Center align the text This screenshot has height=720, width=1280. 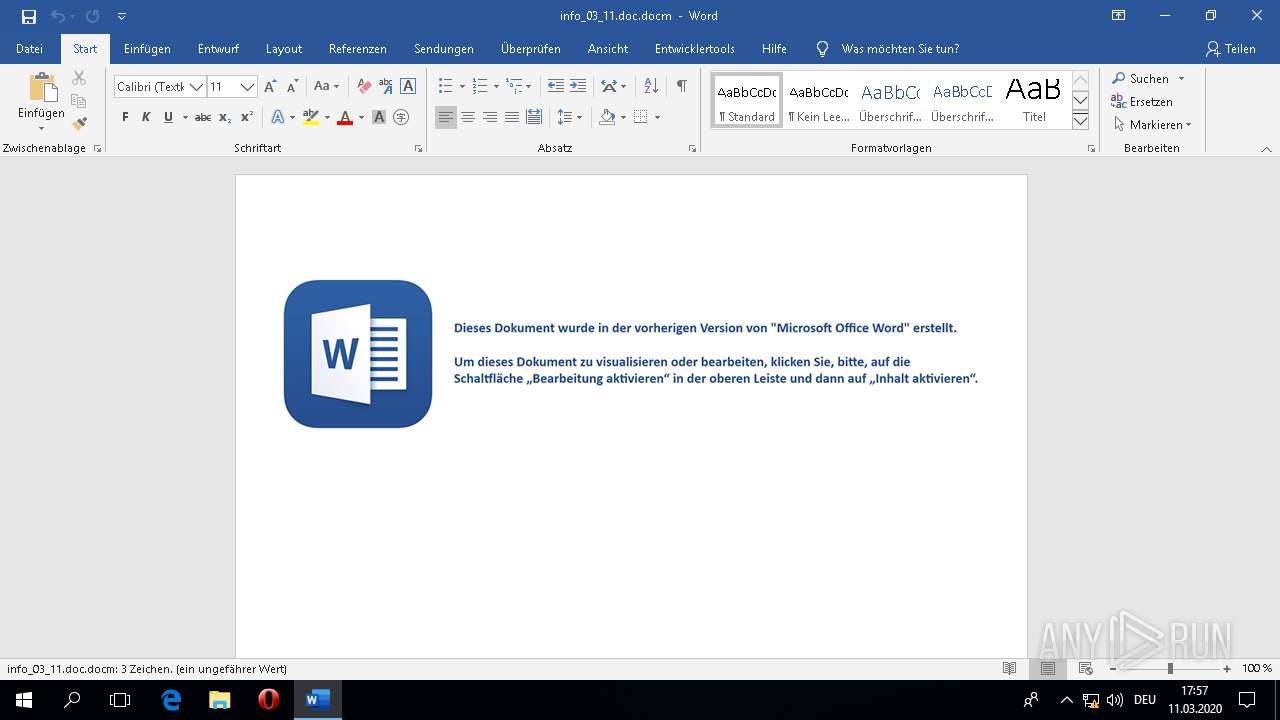click(x=468, y=117)
